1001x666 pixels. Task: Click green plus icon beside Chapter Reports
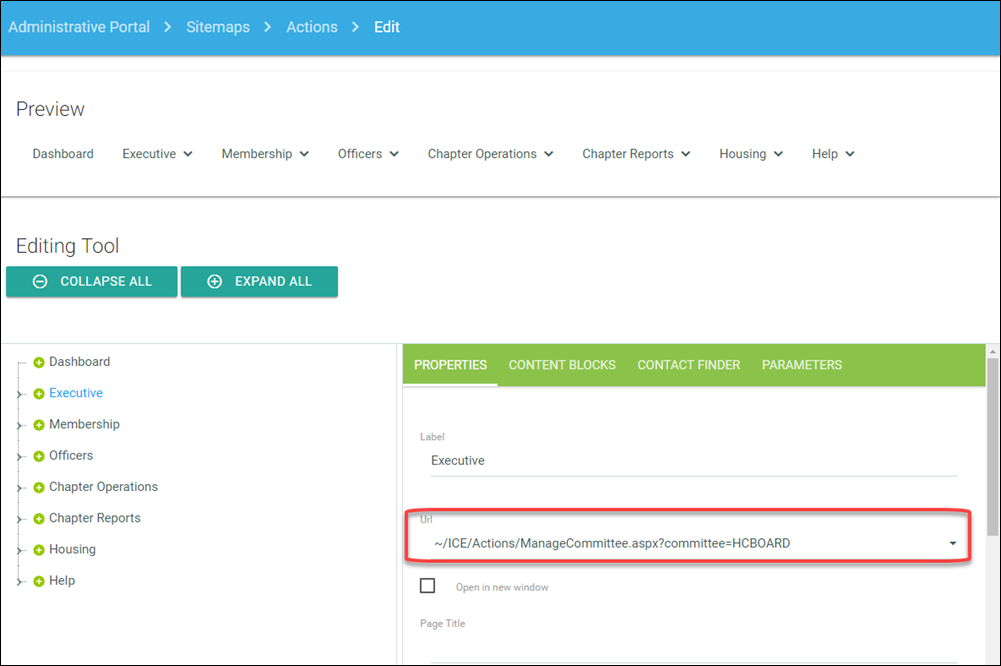click(39, 519)
